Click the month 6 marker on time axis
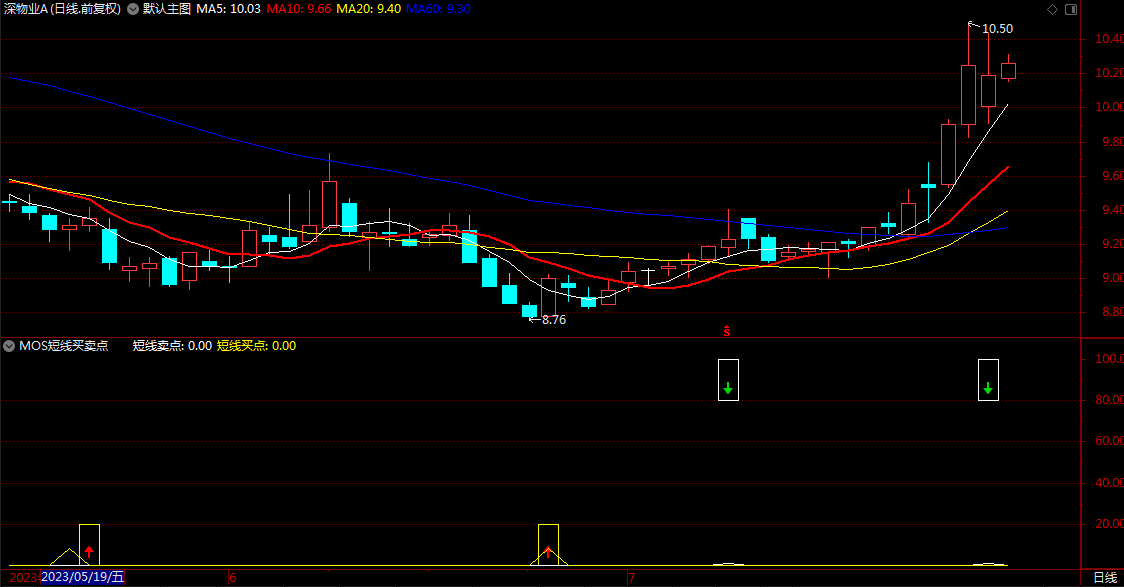Viewport: 1124px width, 587px height. tap(233, 577)
